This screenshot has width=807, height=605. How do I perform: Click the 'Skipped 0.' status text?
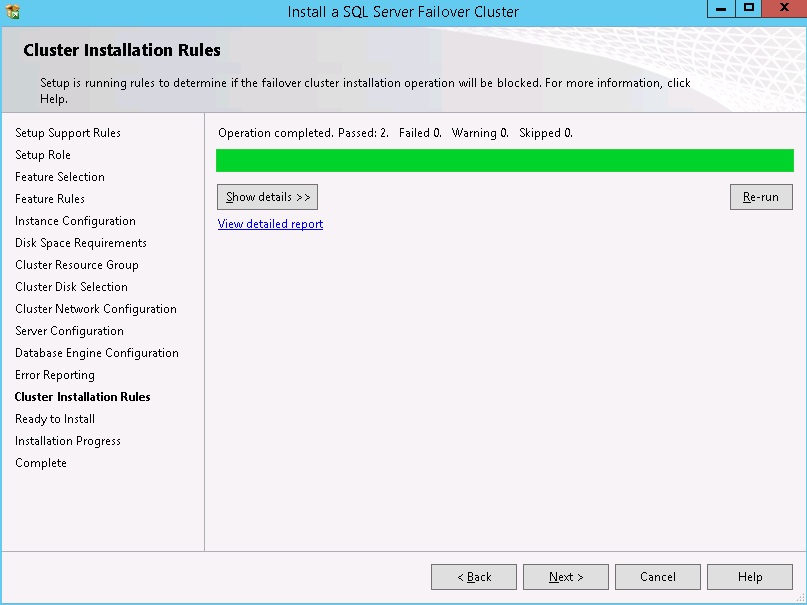click(x=546, y=133)
